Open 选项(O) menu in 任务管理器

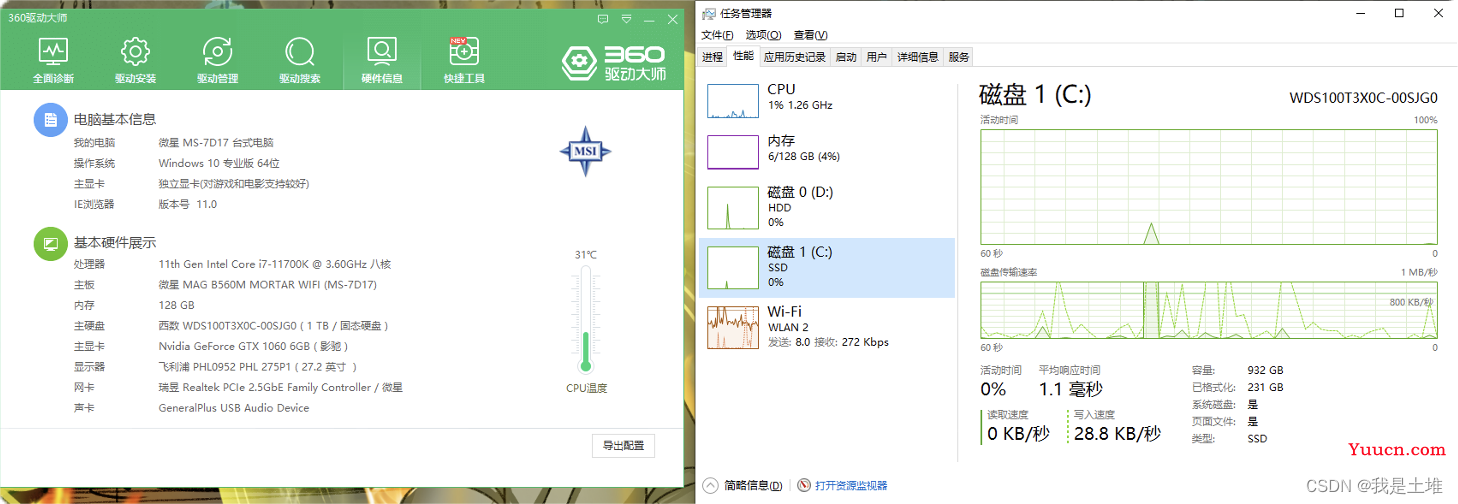764,35
